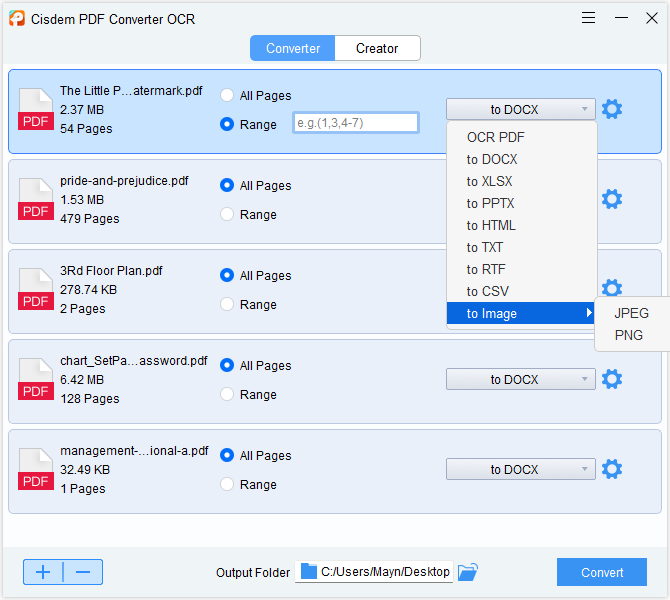The image size is (670, 600).
Task: Click the 54 Pages label
Action: pyautogui.click(x=86, y=129)
